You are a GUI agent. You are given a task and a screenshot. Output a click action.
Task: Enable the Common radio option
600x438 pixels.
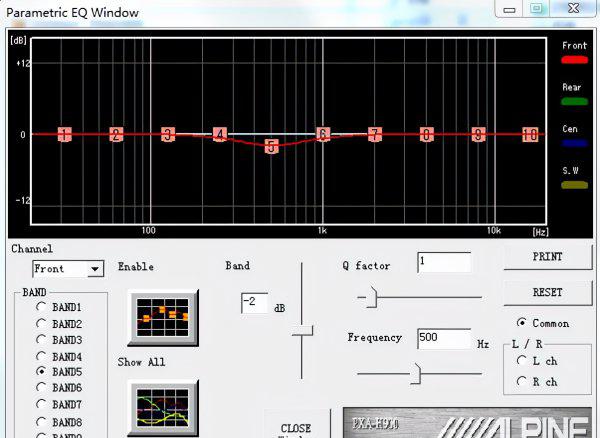(521, 323)
